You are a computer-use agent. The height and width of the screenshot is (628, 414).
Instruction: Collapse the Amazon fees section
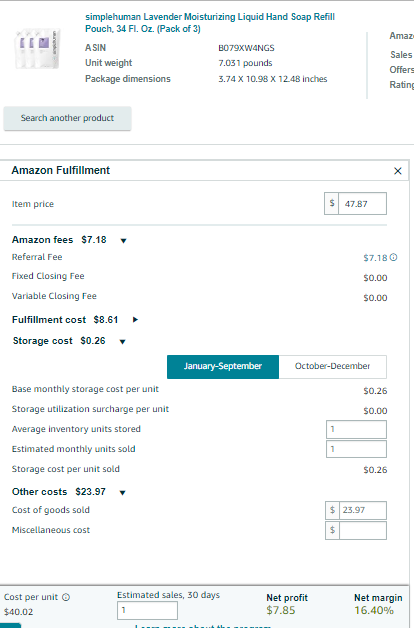(123, 241)
